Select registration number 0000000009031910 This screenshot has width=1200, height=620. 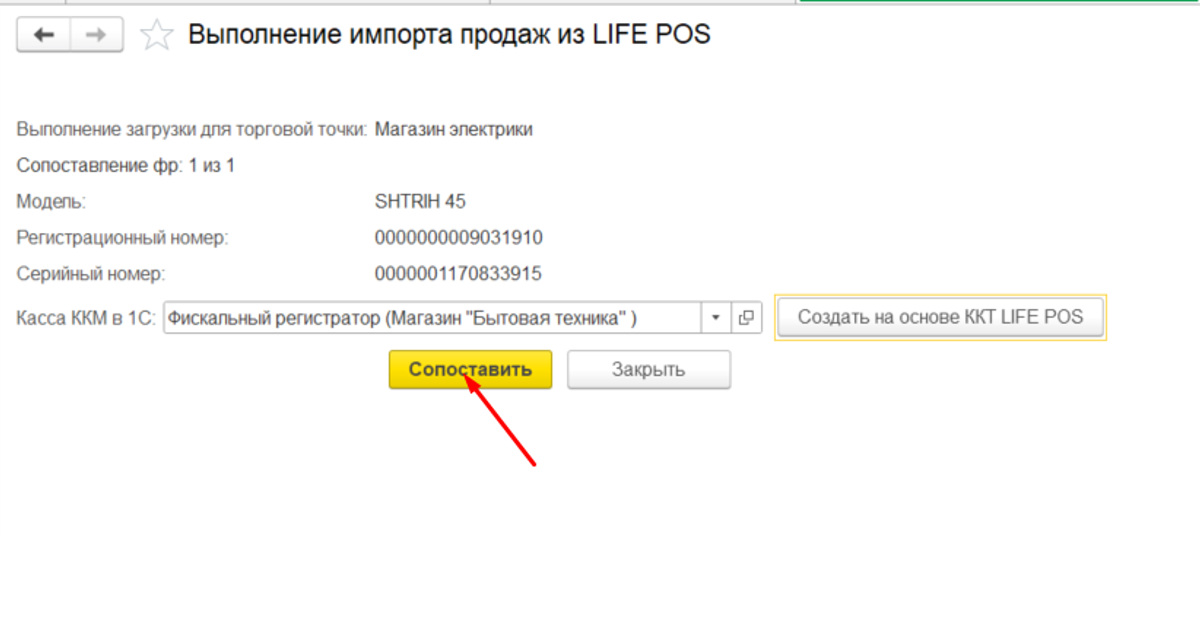[x=458, y=237]
